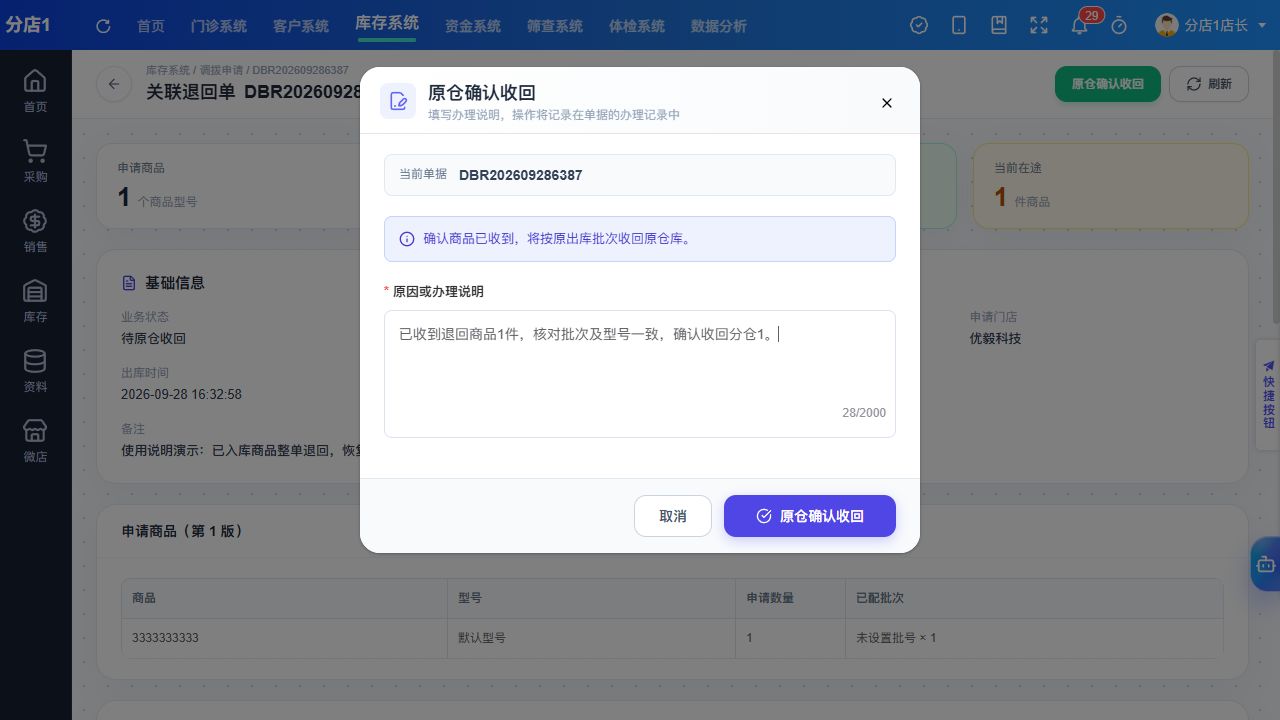The height and width of the screenshot is (720, 1280).
Task: Switch to the 数据分析 tab
Action: click(x=719, y=26)
